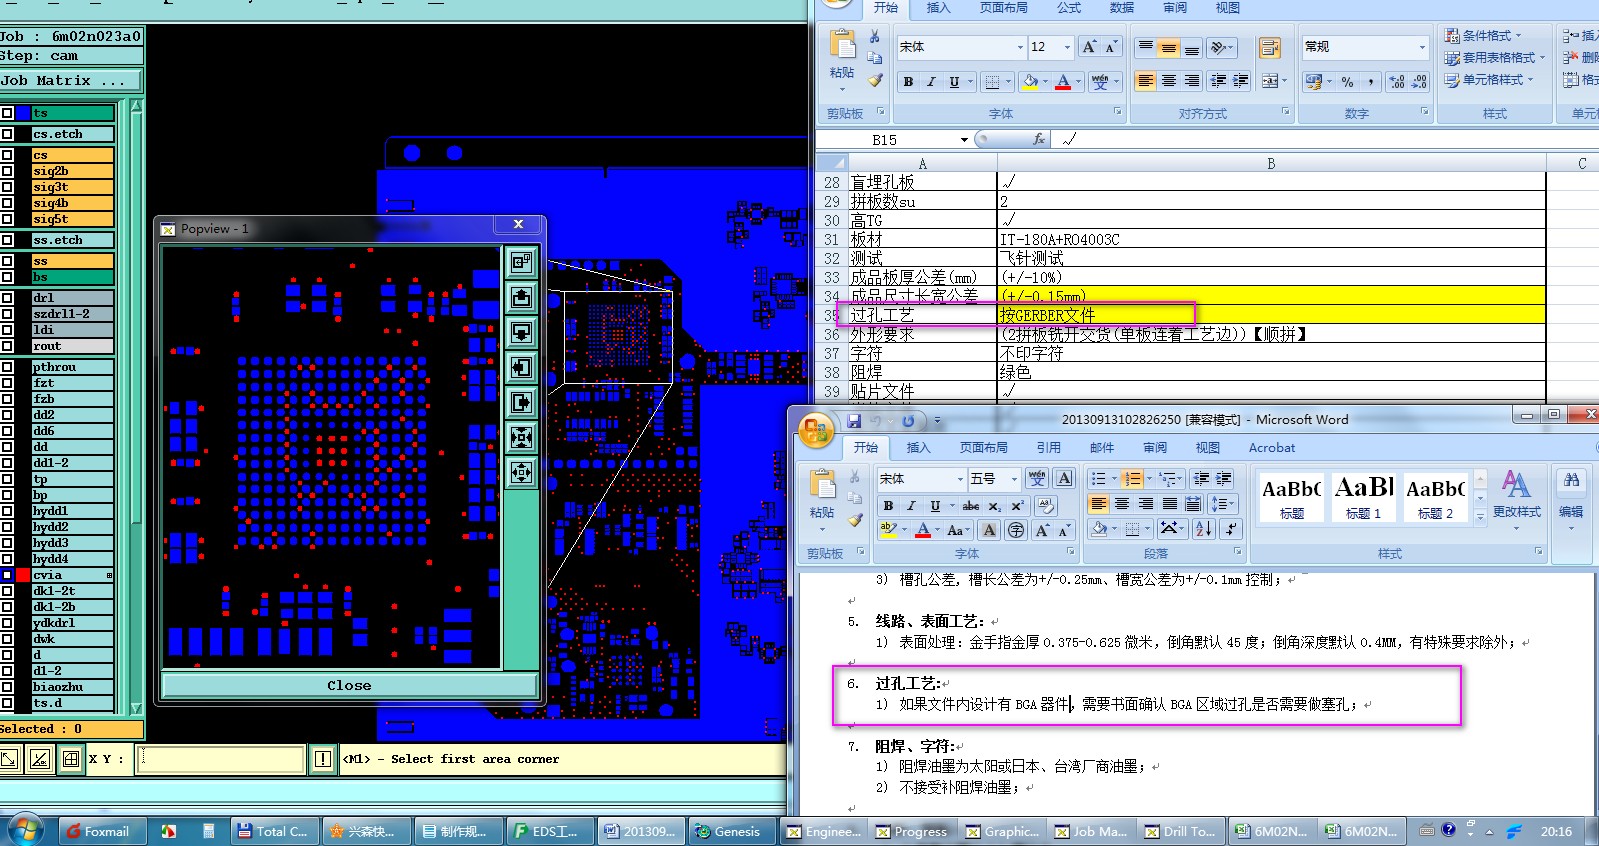Click the Genesis area-select tool icon left of X Y
Viewport: 1599px width, 846px height.
click(x=9, y=760)
